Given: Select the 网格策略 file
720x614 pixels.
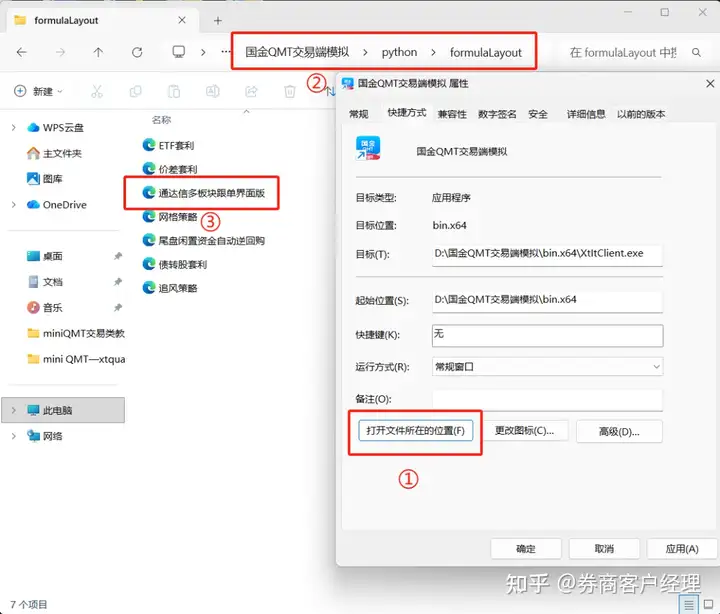Looking at the screenshot, I should click(x=169, y=216).
